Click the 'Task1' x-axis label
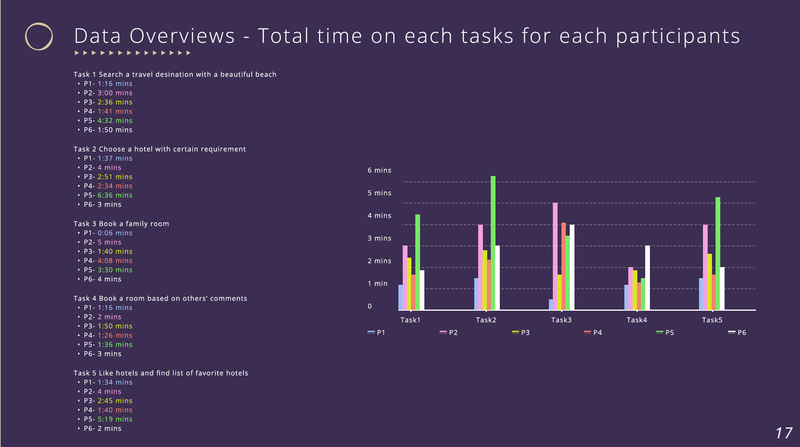800x447 pixels. 410,320
